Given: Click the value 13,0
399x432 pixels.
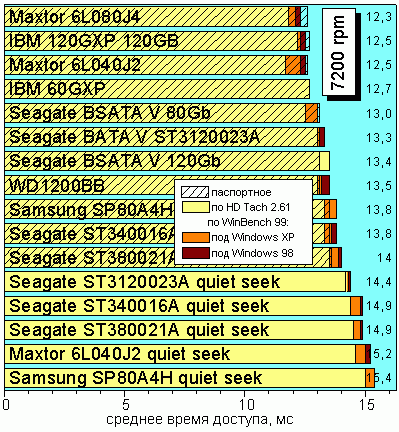Looking at the screenshot, I should (x=379, y=114).
